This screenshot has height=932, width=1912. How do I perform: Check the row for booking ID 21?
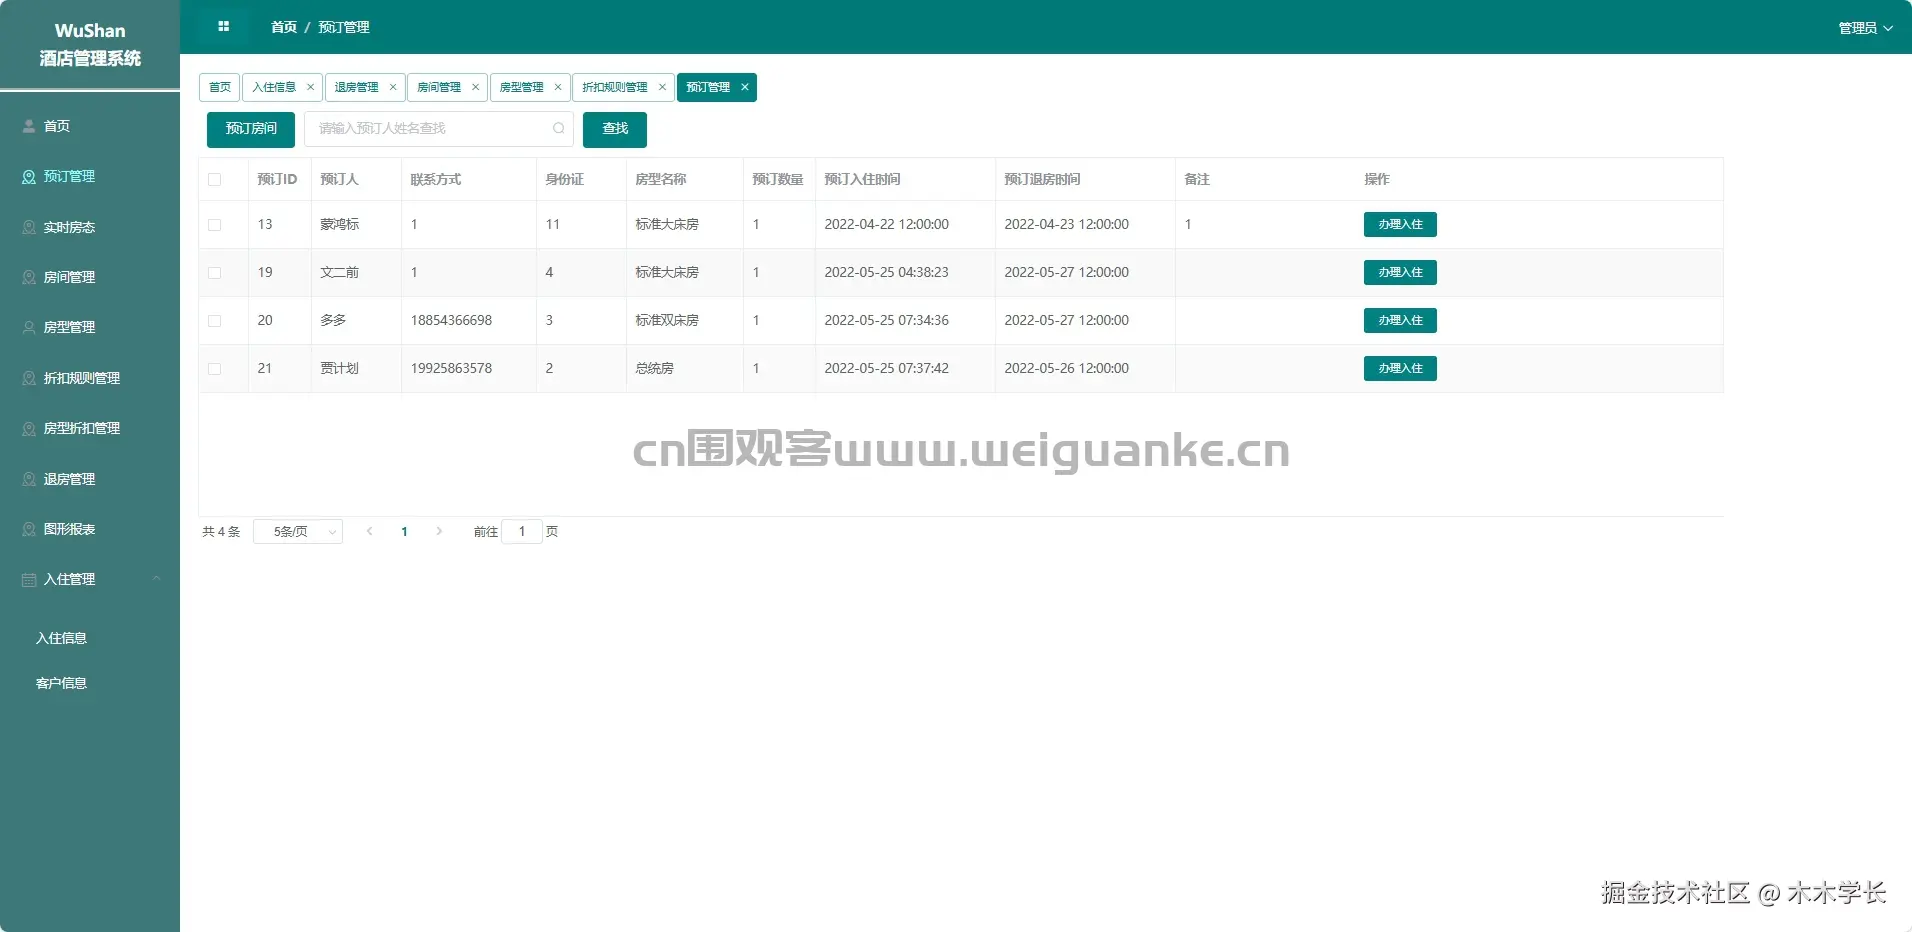tap(214, 369)
